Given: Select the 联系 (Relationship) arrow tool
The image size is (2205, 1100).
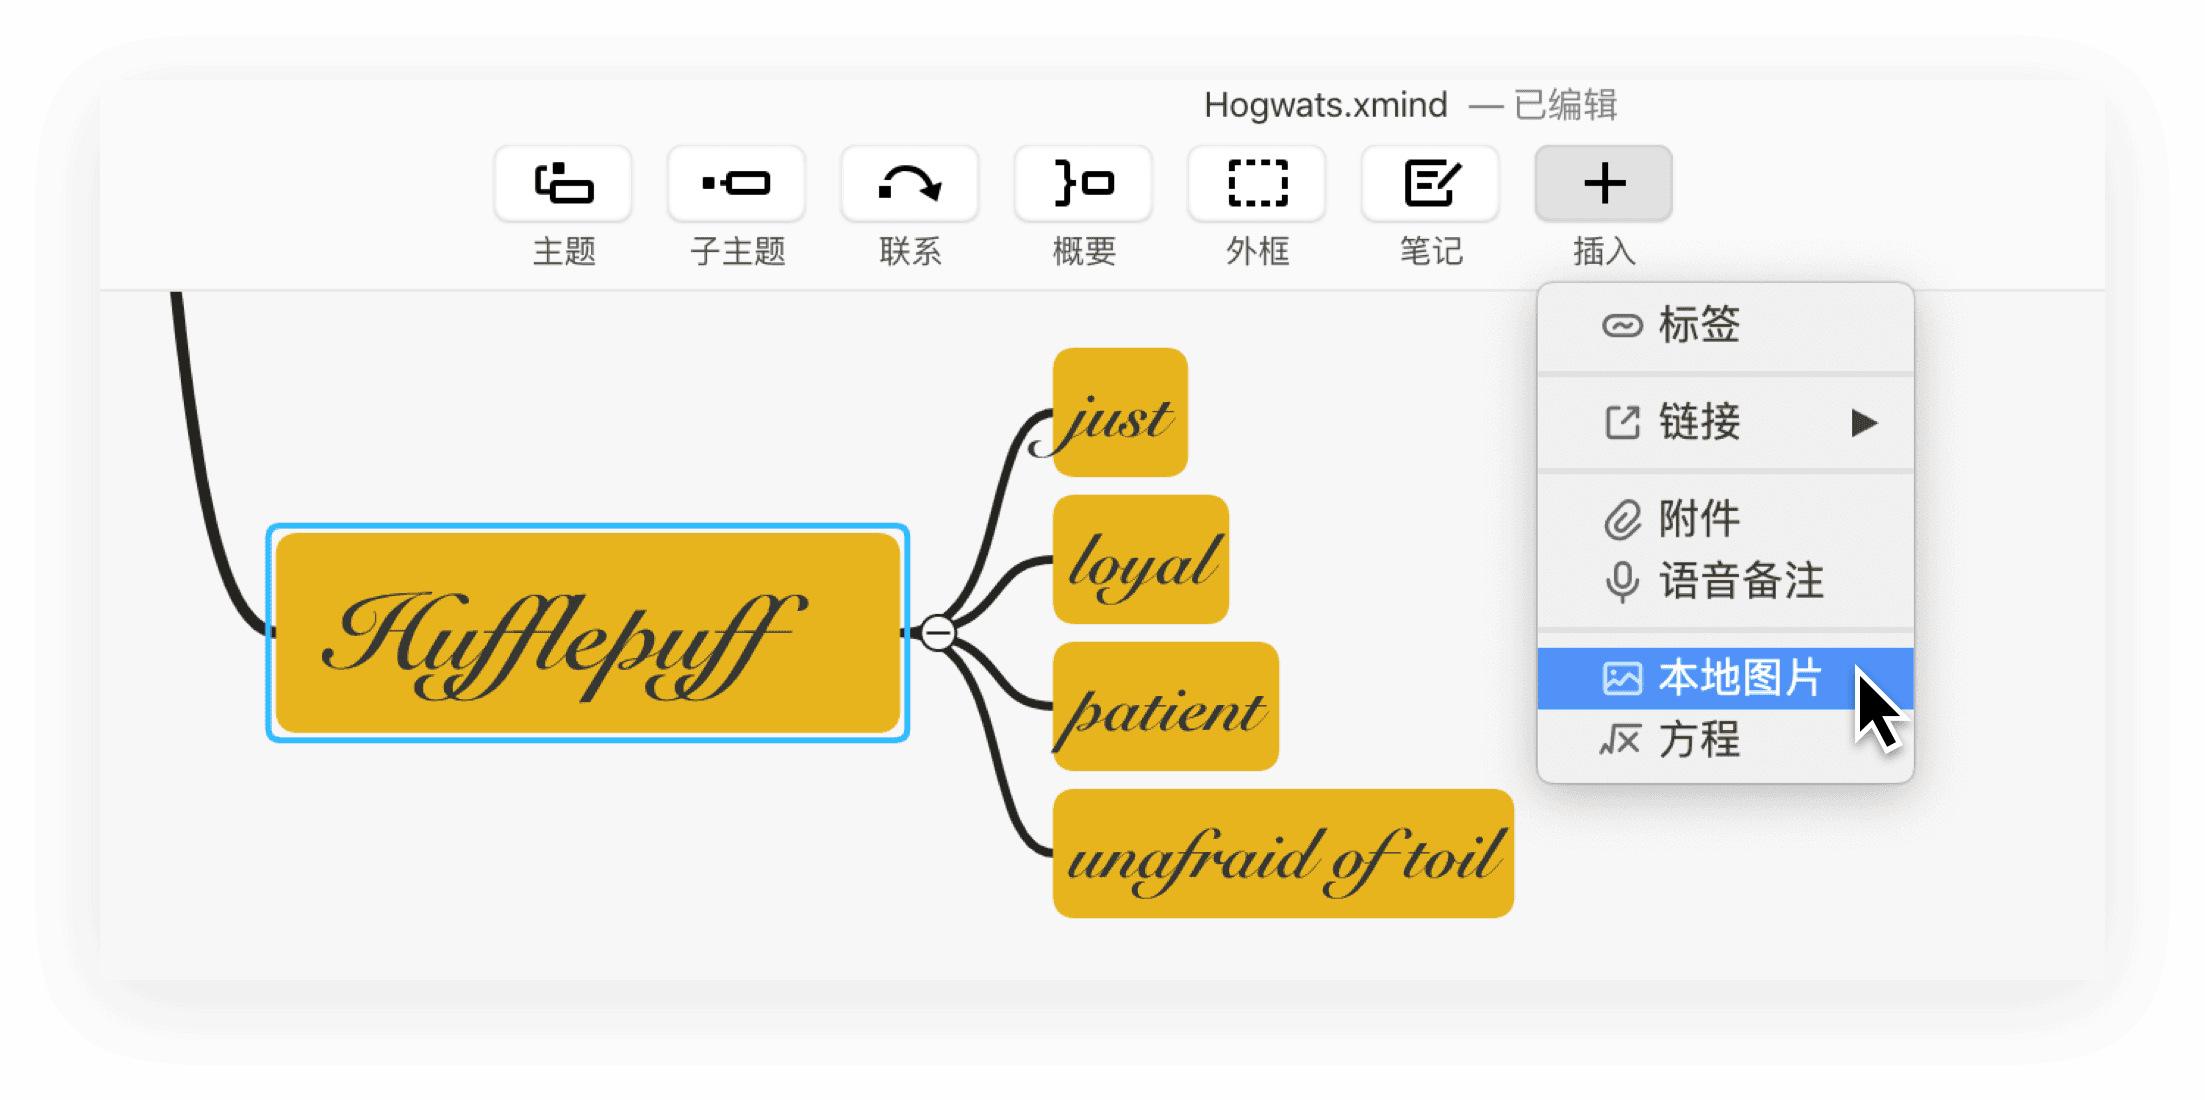Looking at the screenshot, I should point(909,184).
